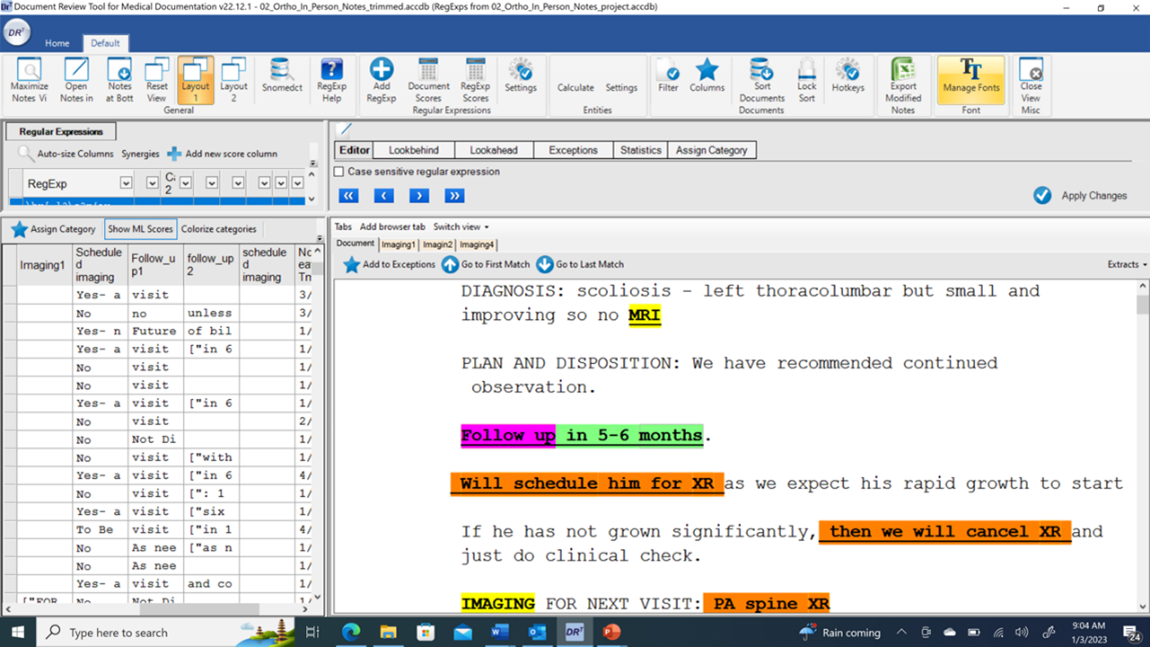Click the Columns star icon
Screen dimensions: 1150x647
click(707, 70)
